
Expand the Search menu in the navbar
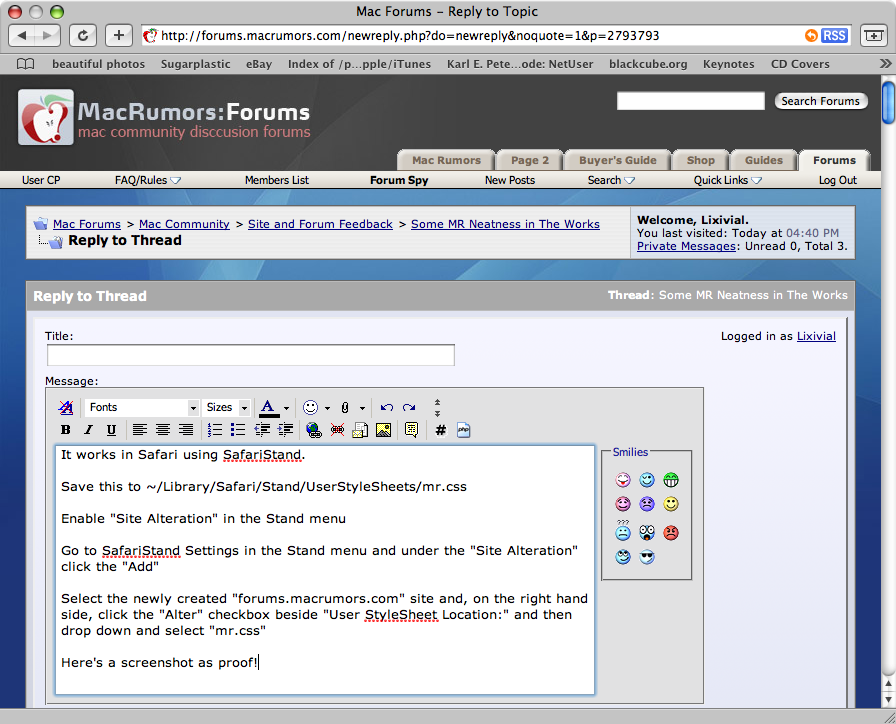(611, 180)
